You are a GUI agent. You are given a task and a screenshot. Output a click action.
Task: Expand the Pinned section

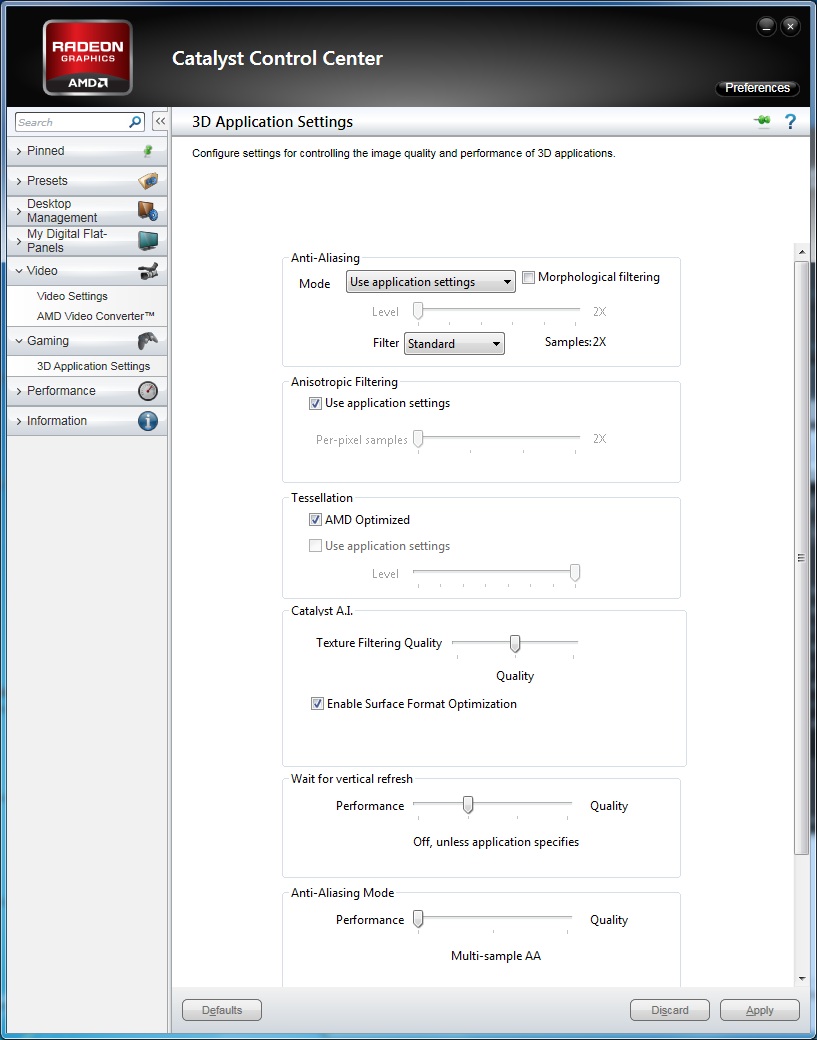coord(87,151)
